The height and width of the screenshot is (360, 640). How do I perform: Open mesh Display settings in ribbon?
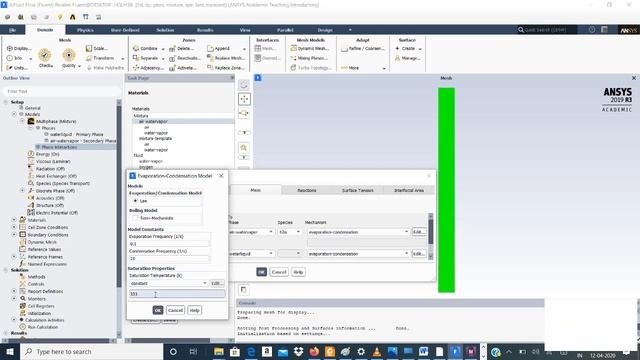point(18,48)
